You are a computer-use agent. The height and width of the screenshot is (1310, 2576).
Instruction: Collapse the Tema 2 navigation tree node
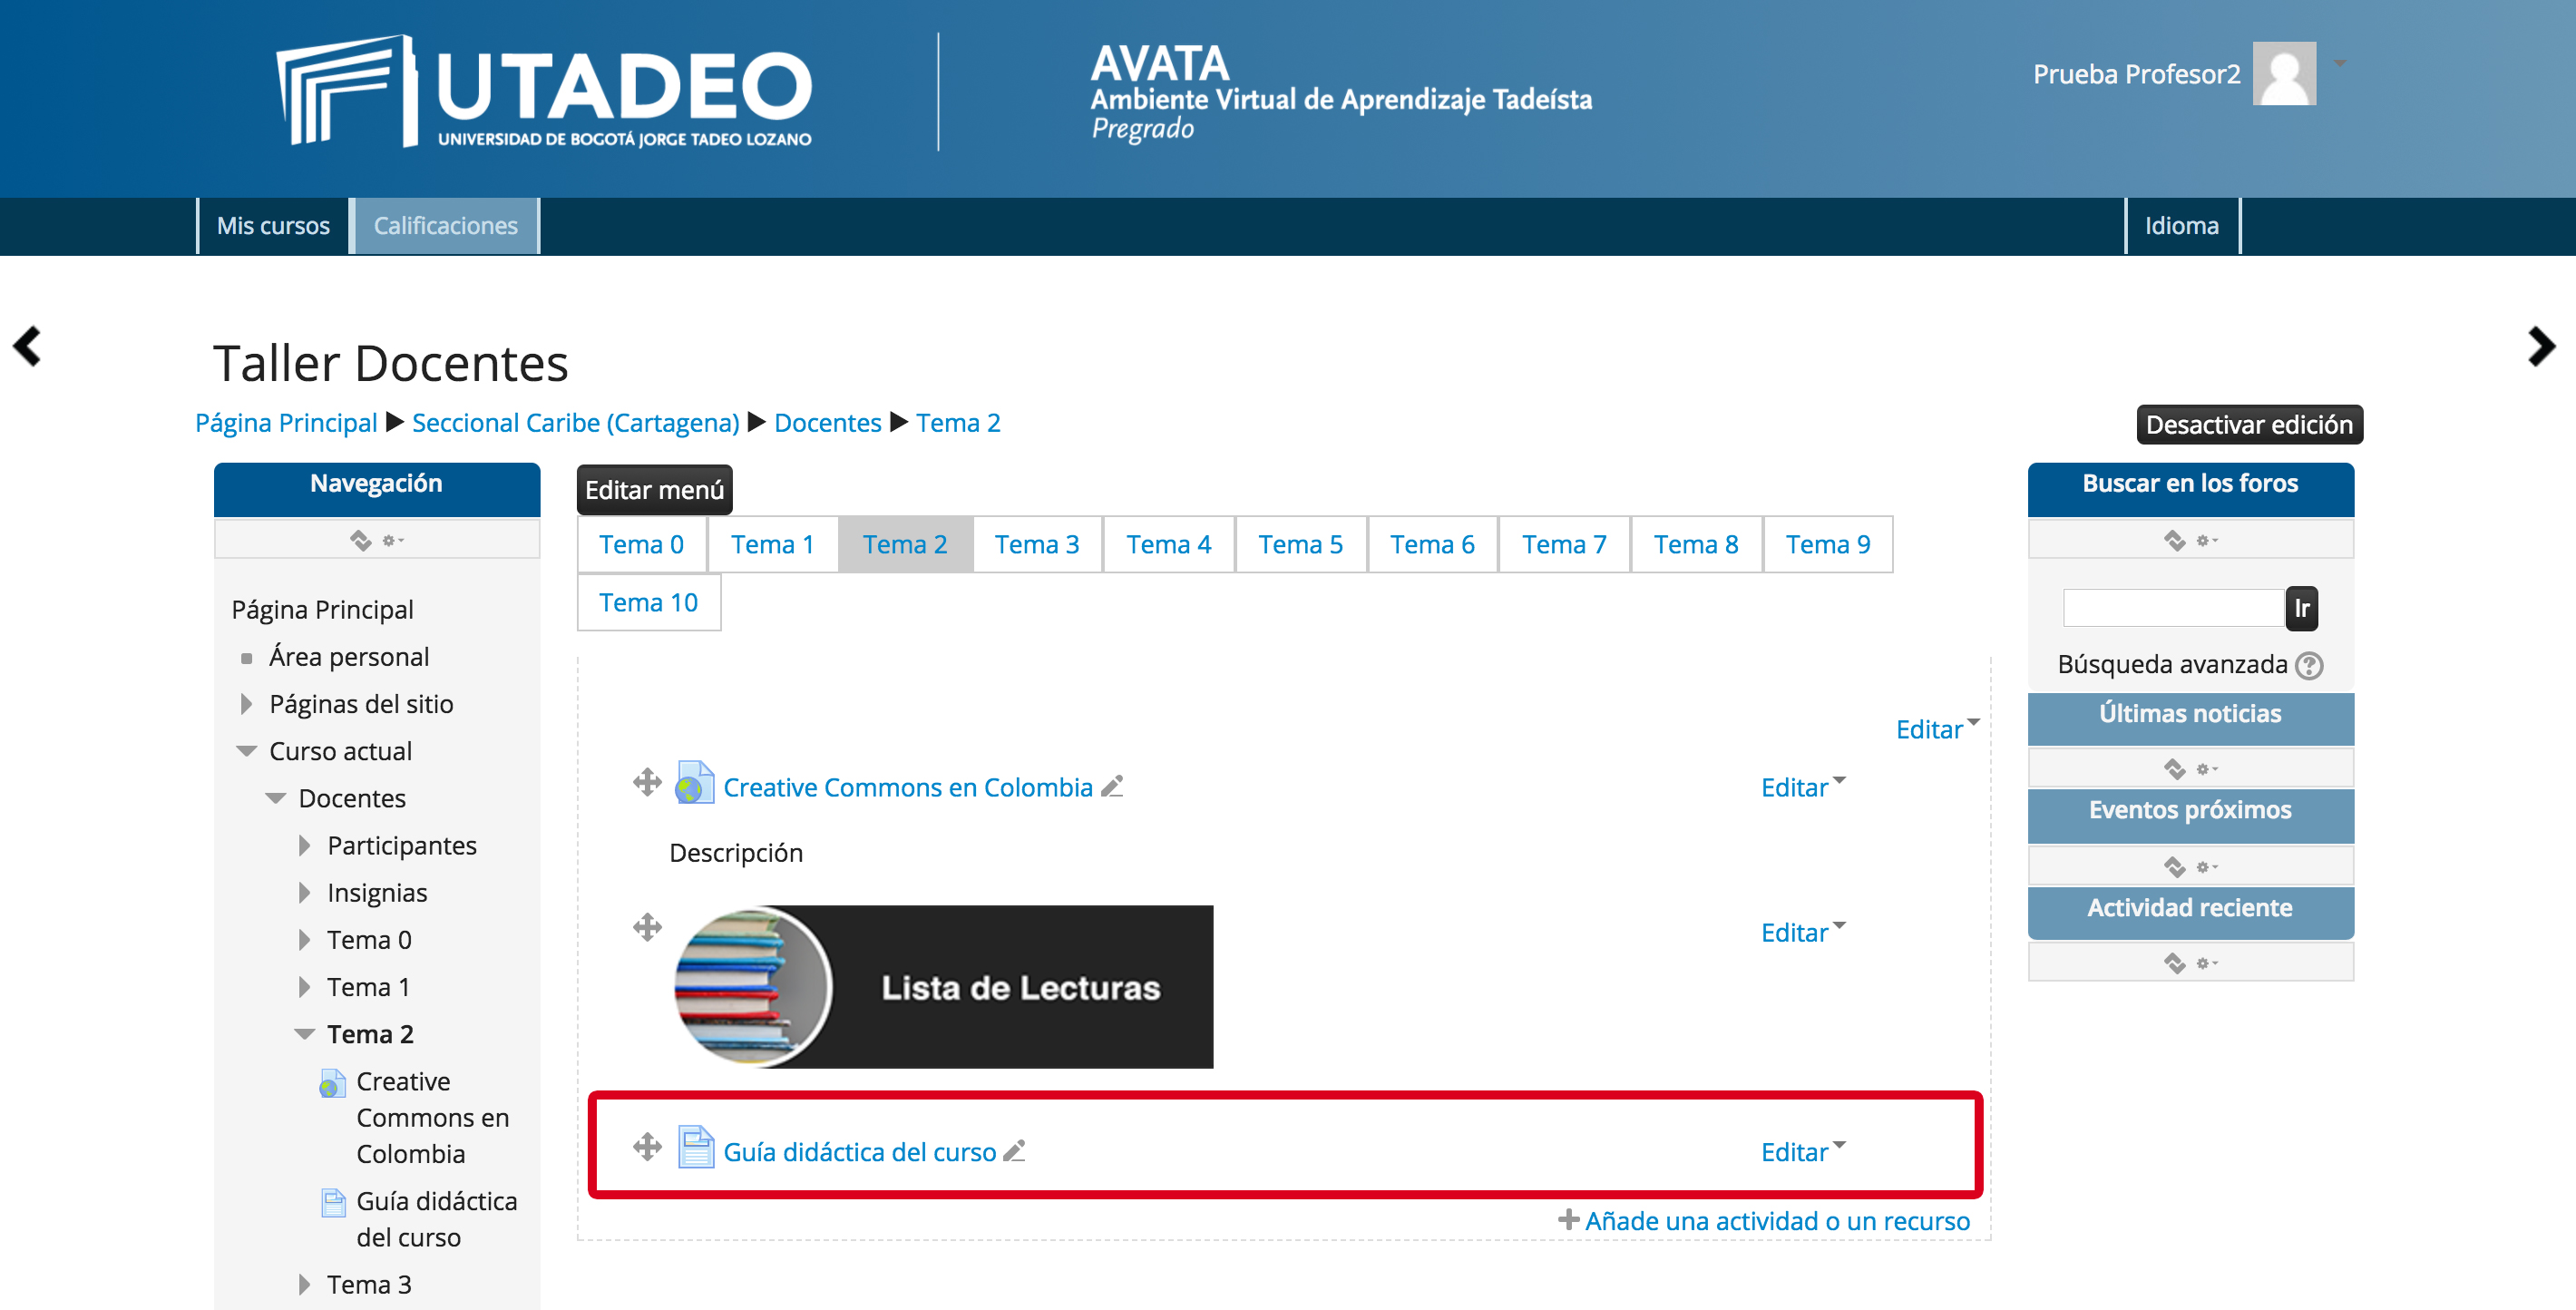pyautogui.click(x=305, y=1034)
